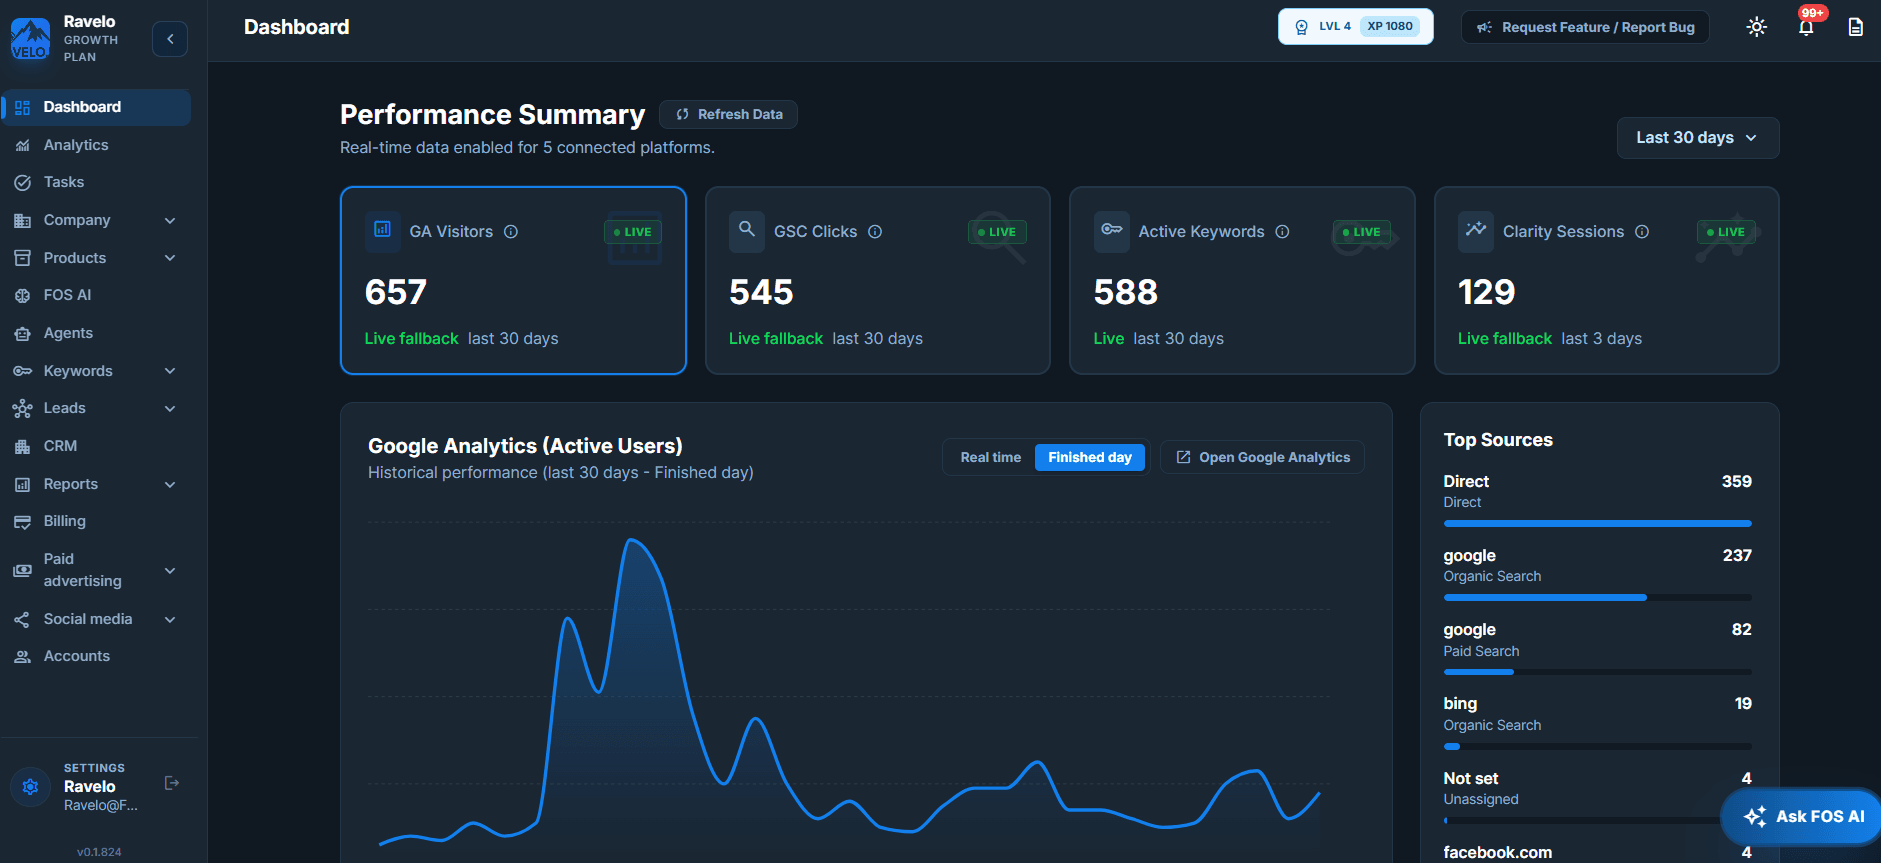The width and height of the screenshot is (1881, 863).
Task: Click the XP 1080 badge
Action: coord(1390,27)
